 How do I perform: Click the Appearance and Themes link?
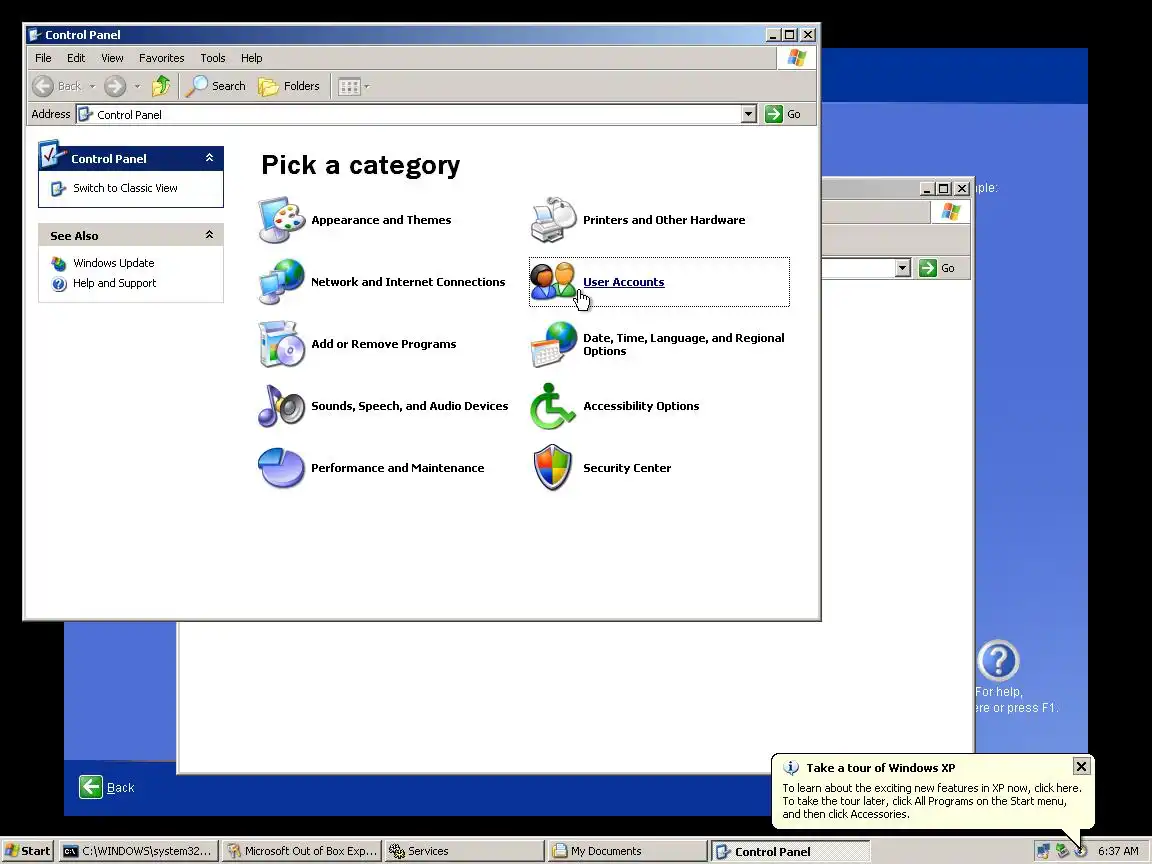coord(381,220)
